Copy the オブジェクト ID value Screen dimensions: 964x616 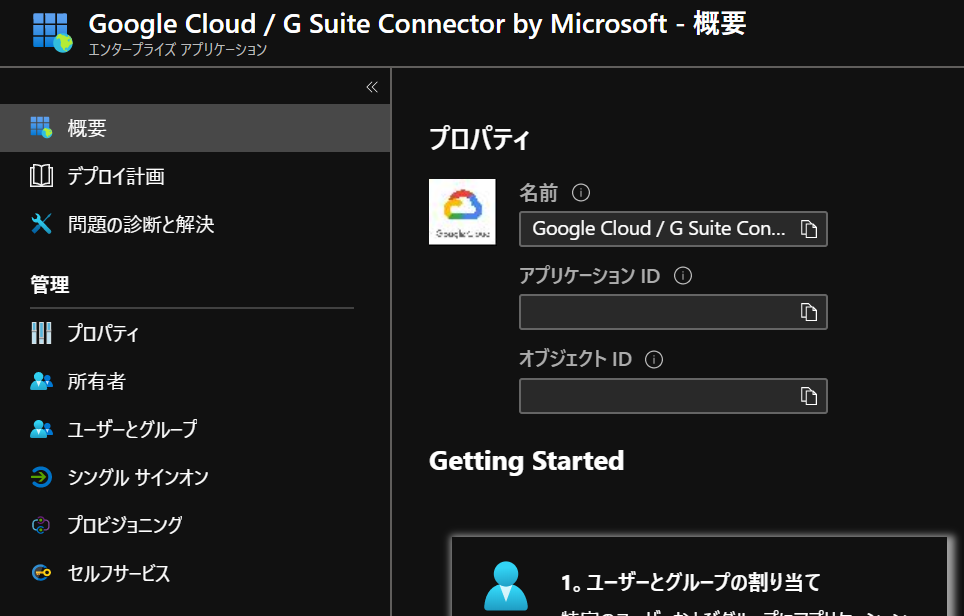[x=809, y=396]
